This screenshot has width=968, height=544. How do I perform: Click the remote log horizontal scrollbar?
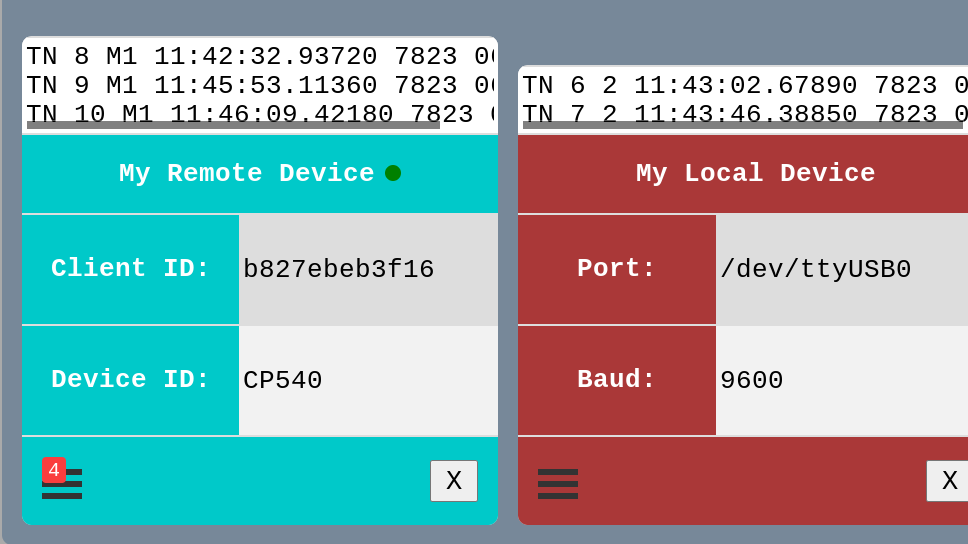(x=233, y=125)
